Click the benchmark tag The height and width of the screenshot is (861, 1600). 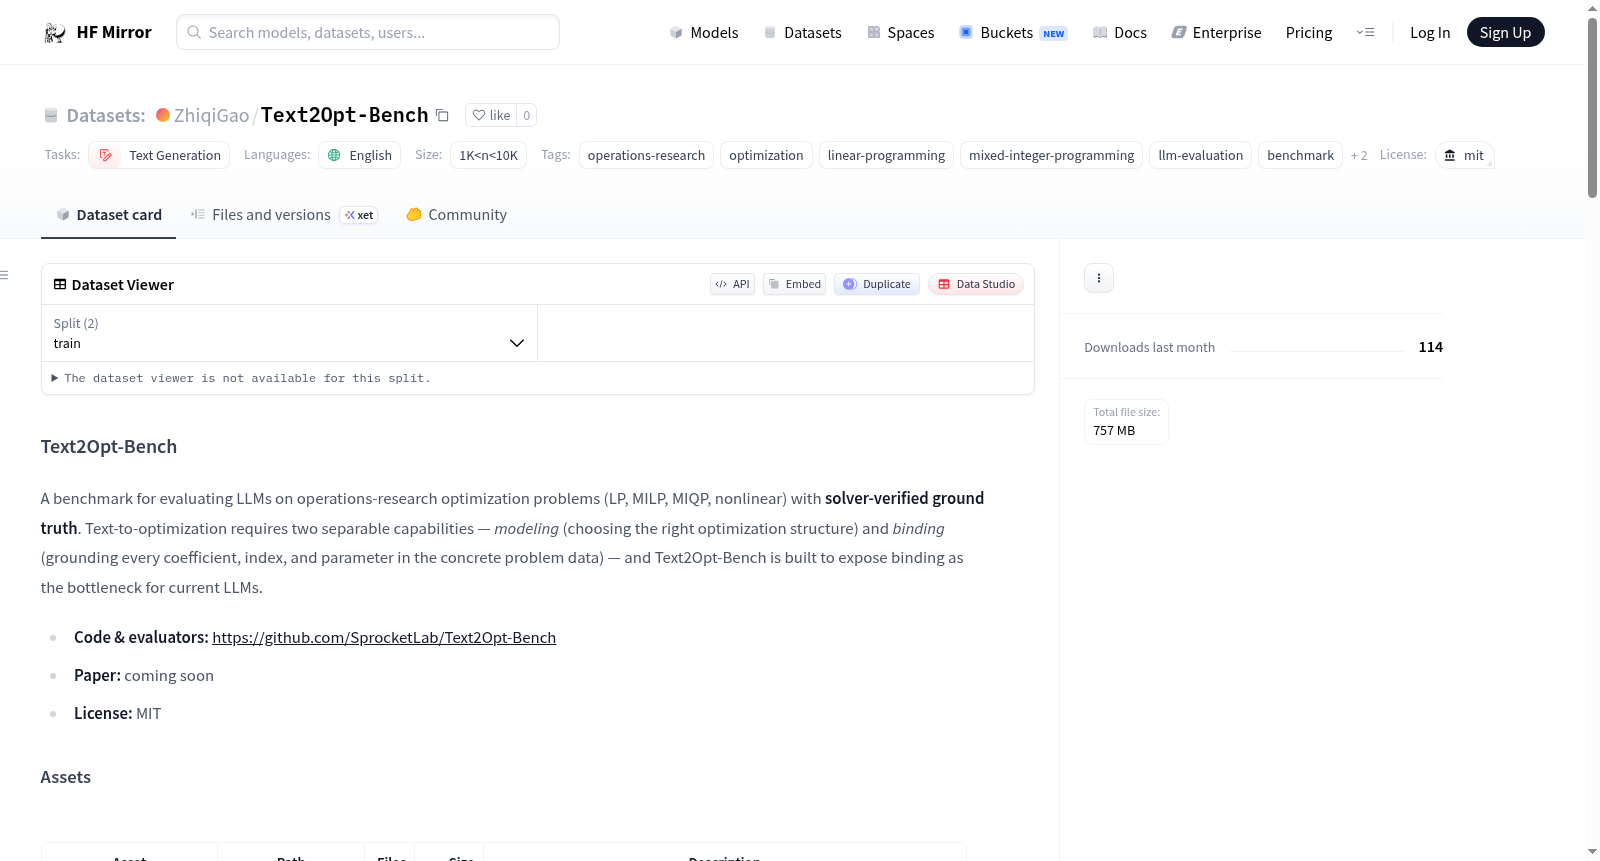point(1300,155)
